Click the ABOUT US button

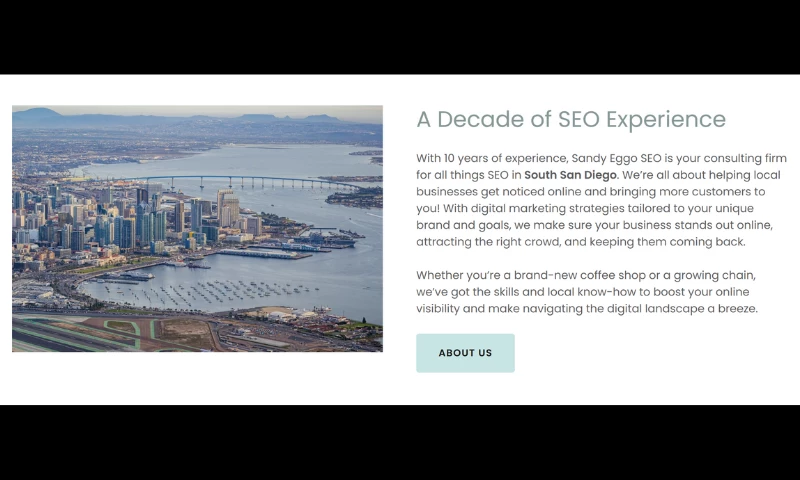(x=465, y=353)
